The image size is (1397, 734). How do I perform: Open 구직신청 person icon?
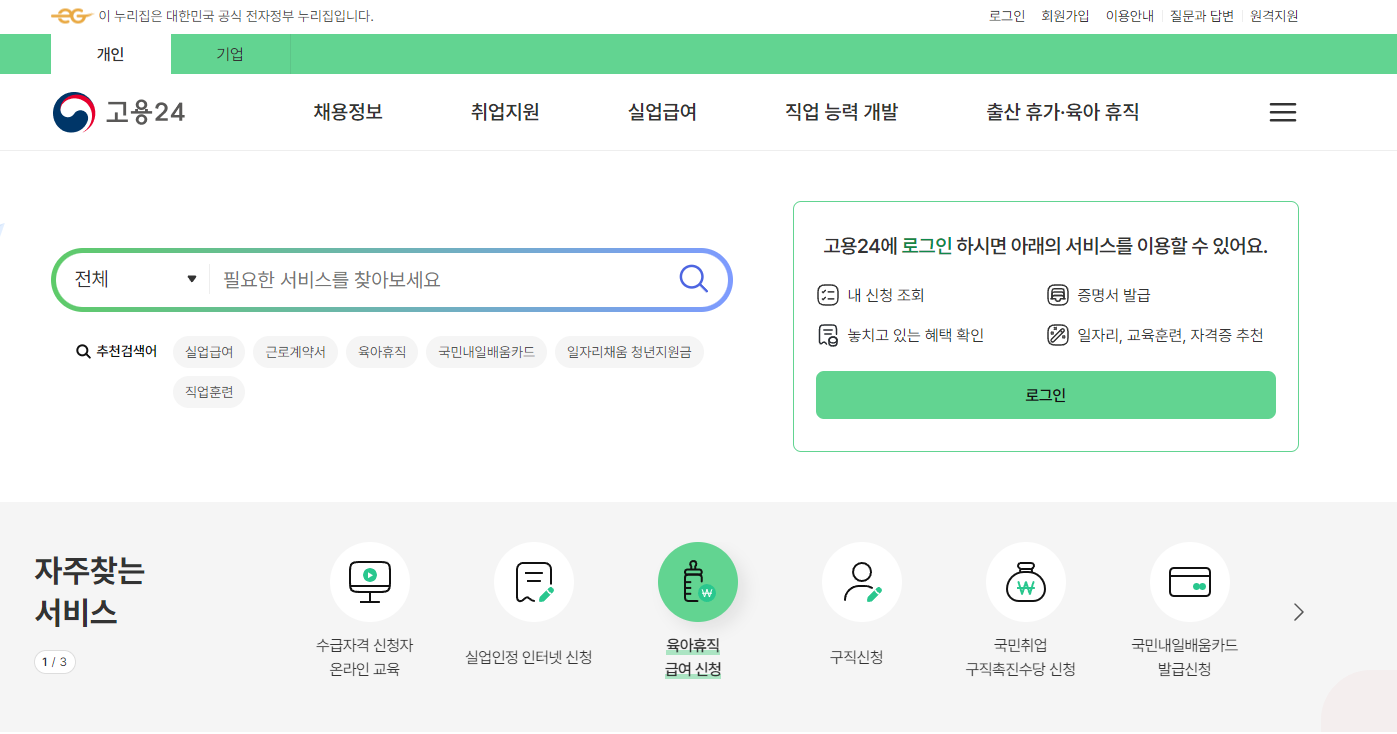862,582
